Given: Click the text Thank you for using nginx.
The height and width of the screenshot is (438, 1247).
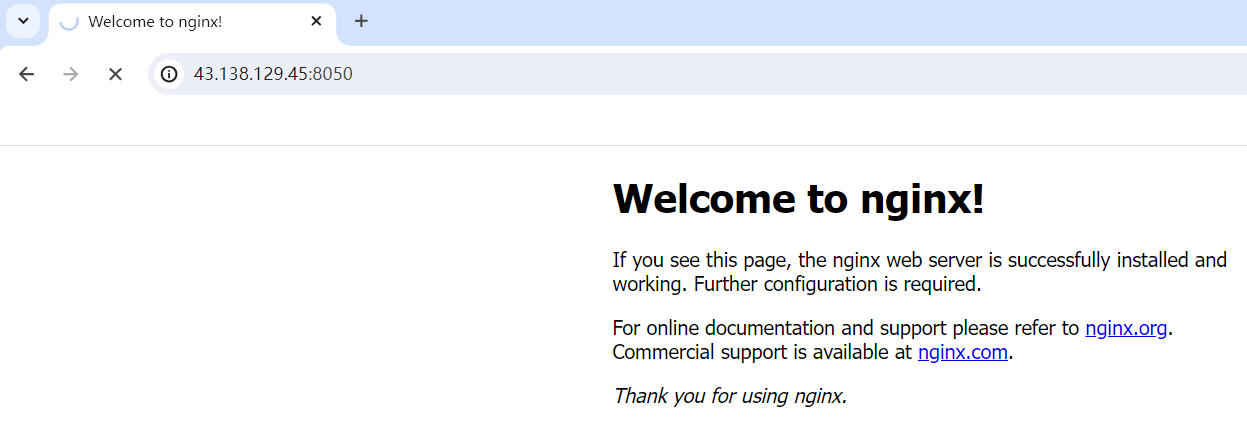Looking at the screenshot, I should 730,396.
